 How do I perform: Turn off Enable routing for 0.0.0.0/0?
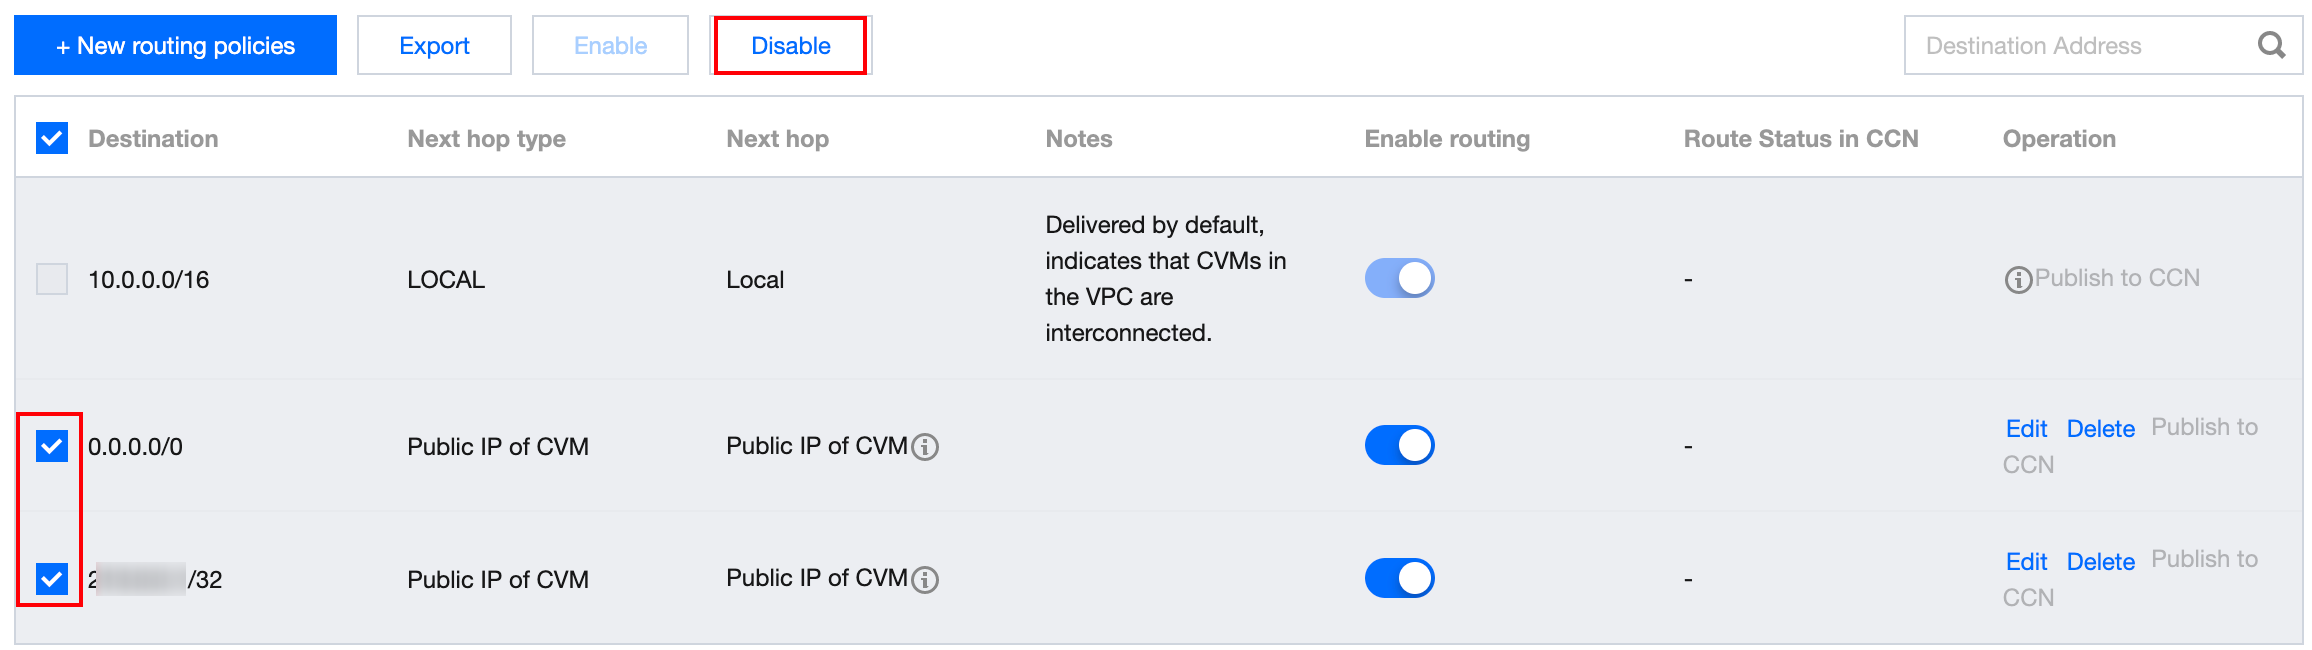pos(1399,445)
